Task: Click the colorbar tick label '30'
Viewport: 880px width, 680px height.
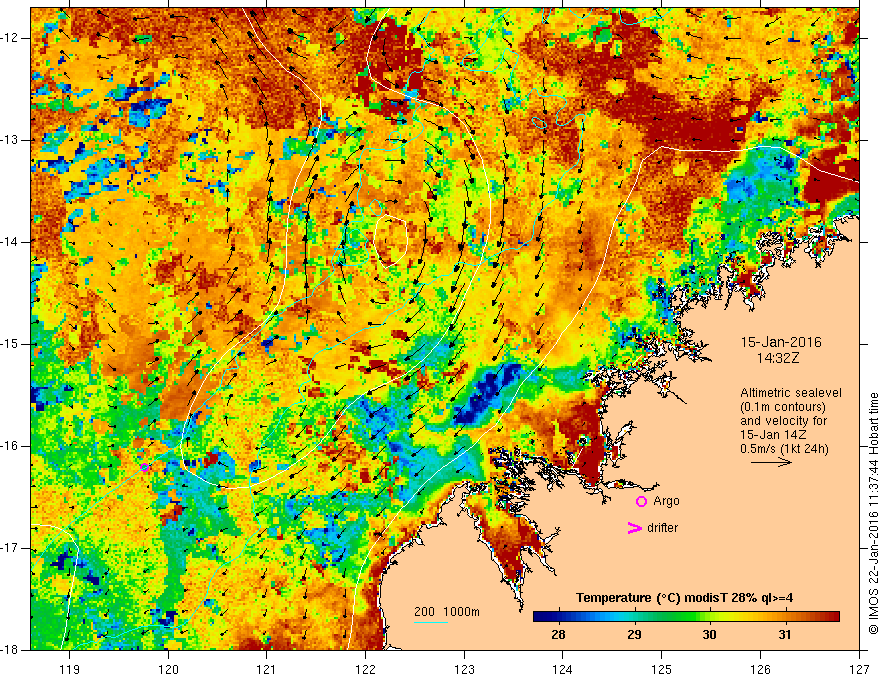Action: click(709, 635)
